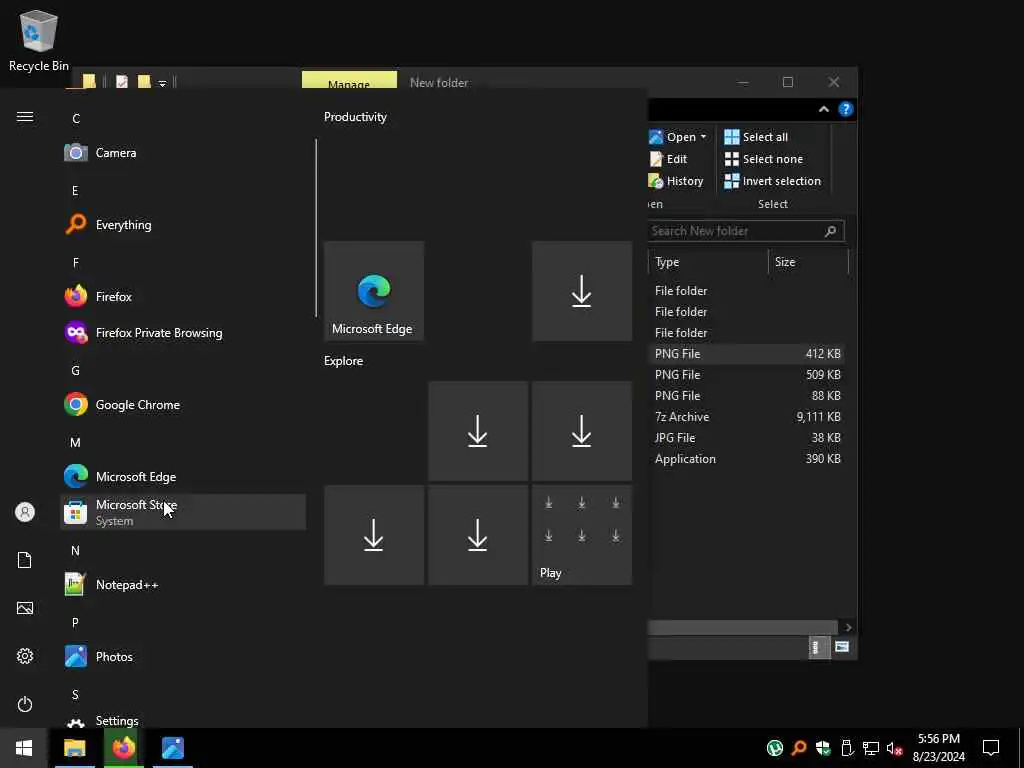The height and width of the screenshot is (768, 1024).
Task: Click the Start app list scrollbar
Action: point(316,227)
